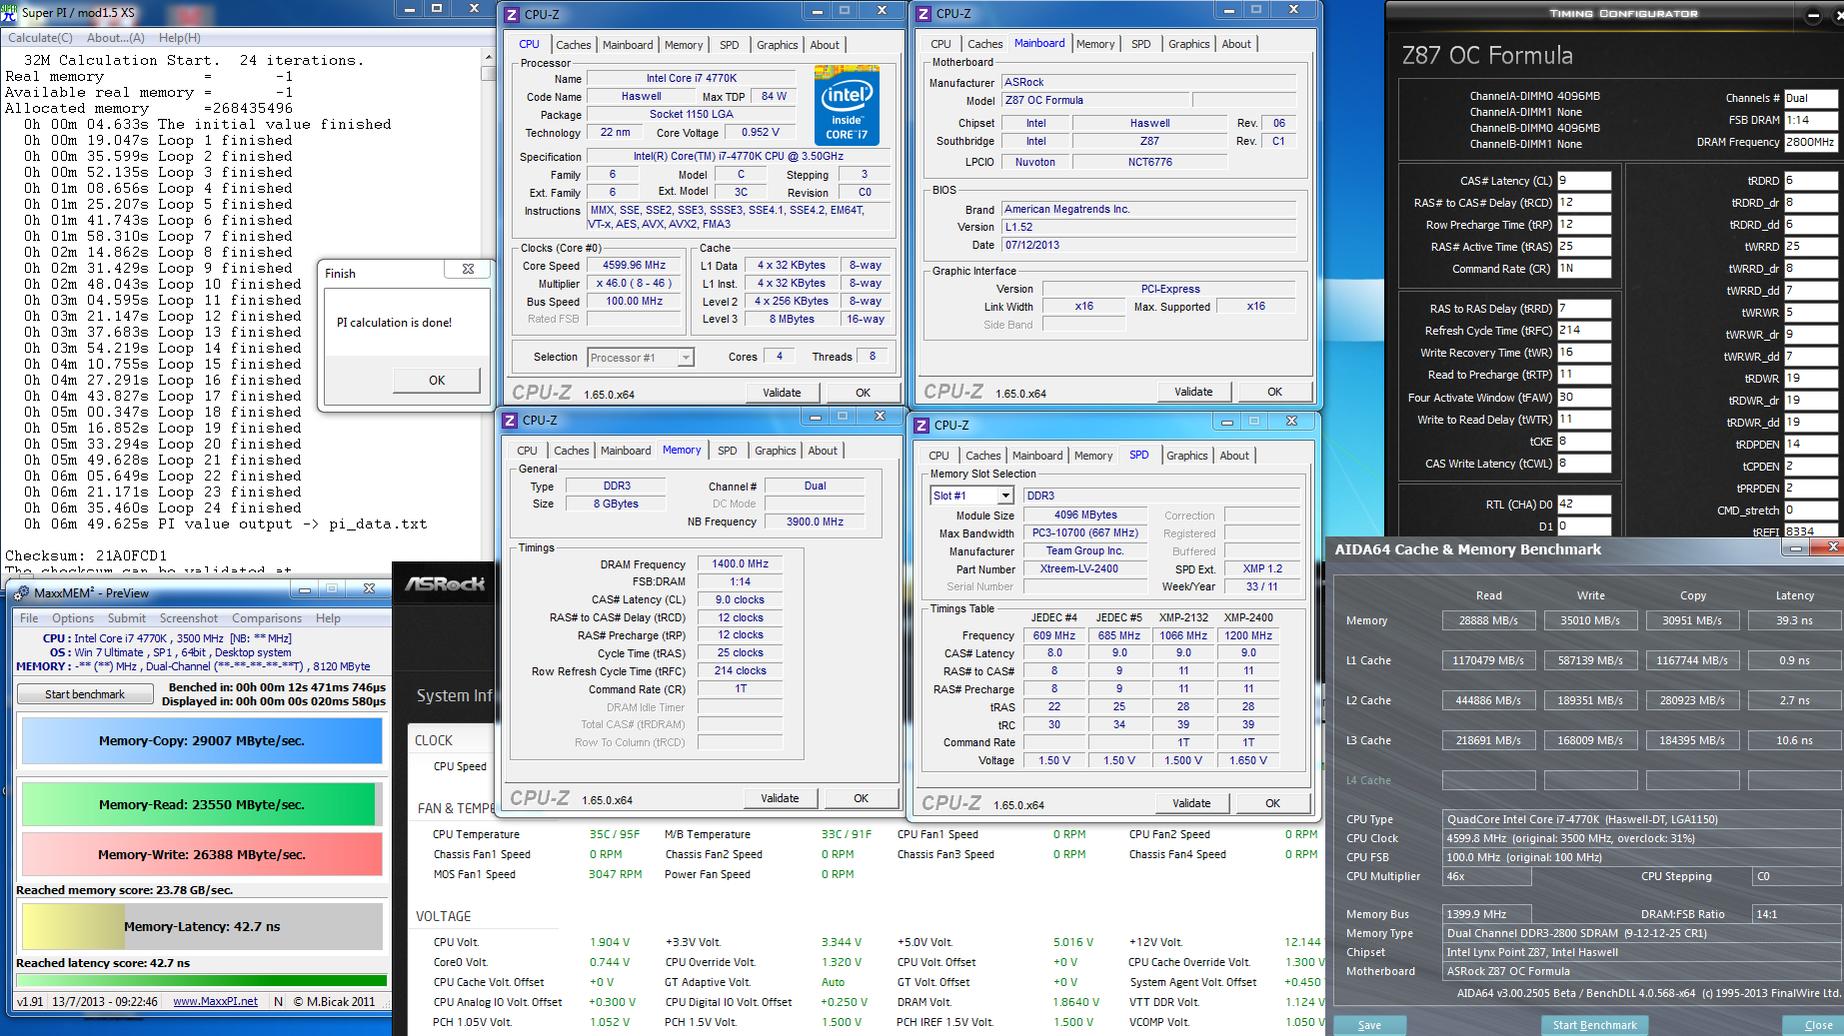Click the AIDA64 L3 Cache Latency value 10.6 ns
The image size is (1844, 1036).
(1794, 741)
